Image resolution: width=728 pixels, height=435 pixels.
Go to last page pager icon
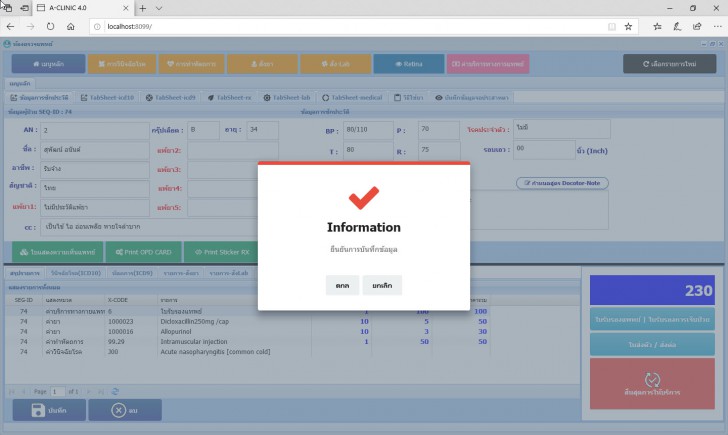tap(100, 392)
